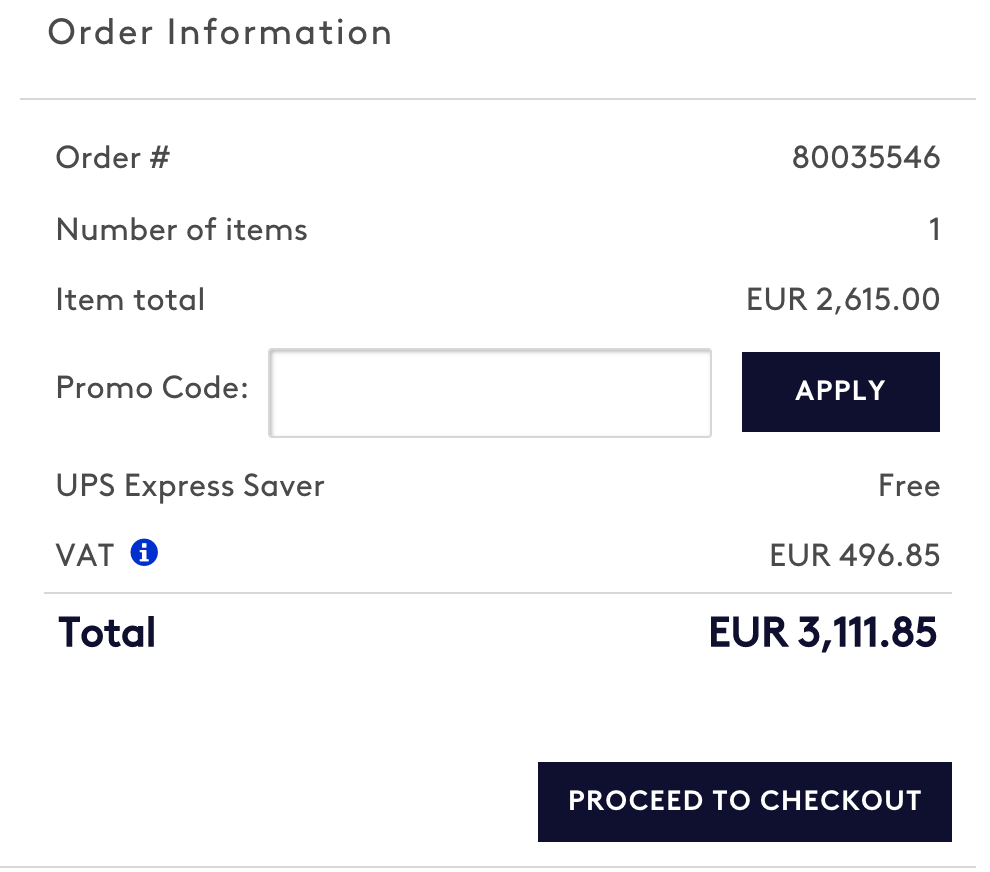Click the Order # label
The height and width of the screenshot is (872, 990).
113,158
